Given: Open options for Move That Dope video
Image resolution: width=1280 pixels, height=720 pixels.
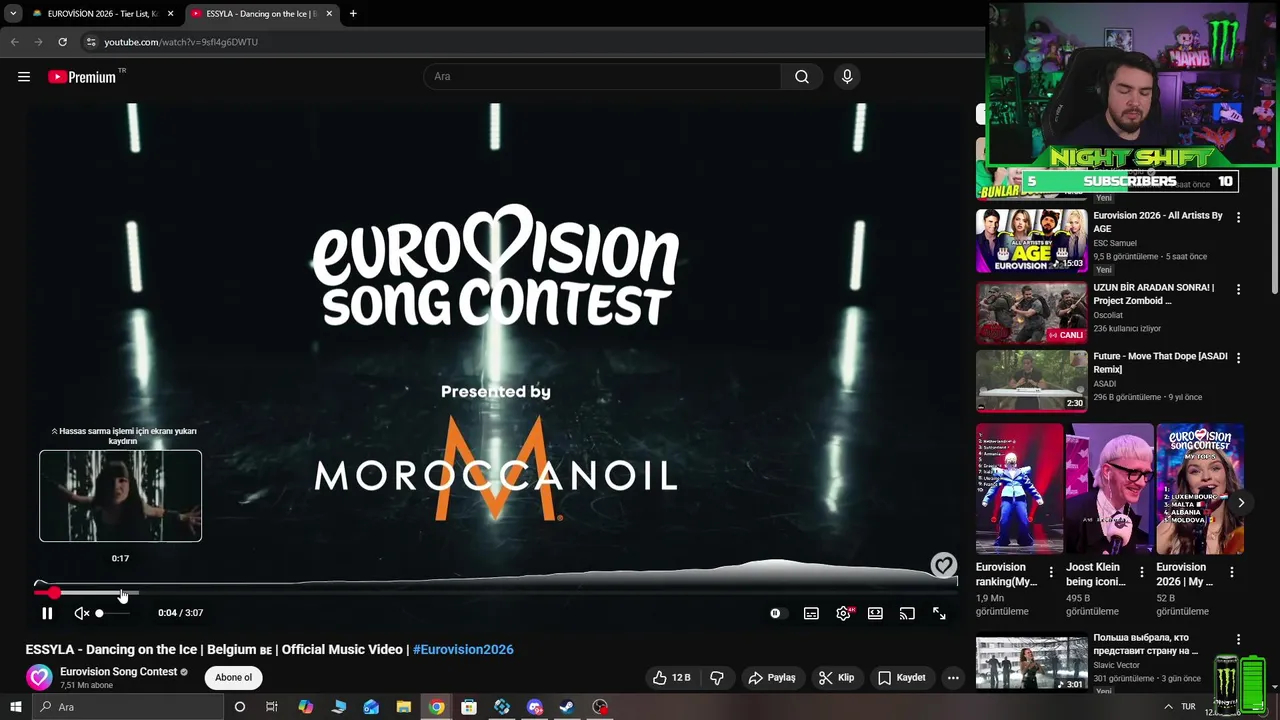Looking at the screenshot, I should pos(1238,357).
